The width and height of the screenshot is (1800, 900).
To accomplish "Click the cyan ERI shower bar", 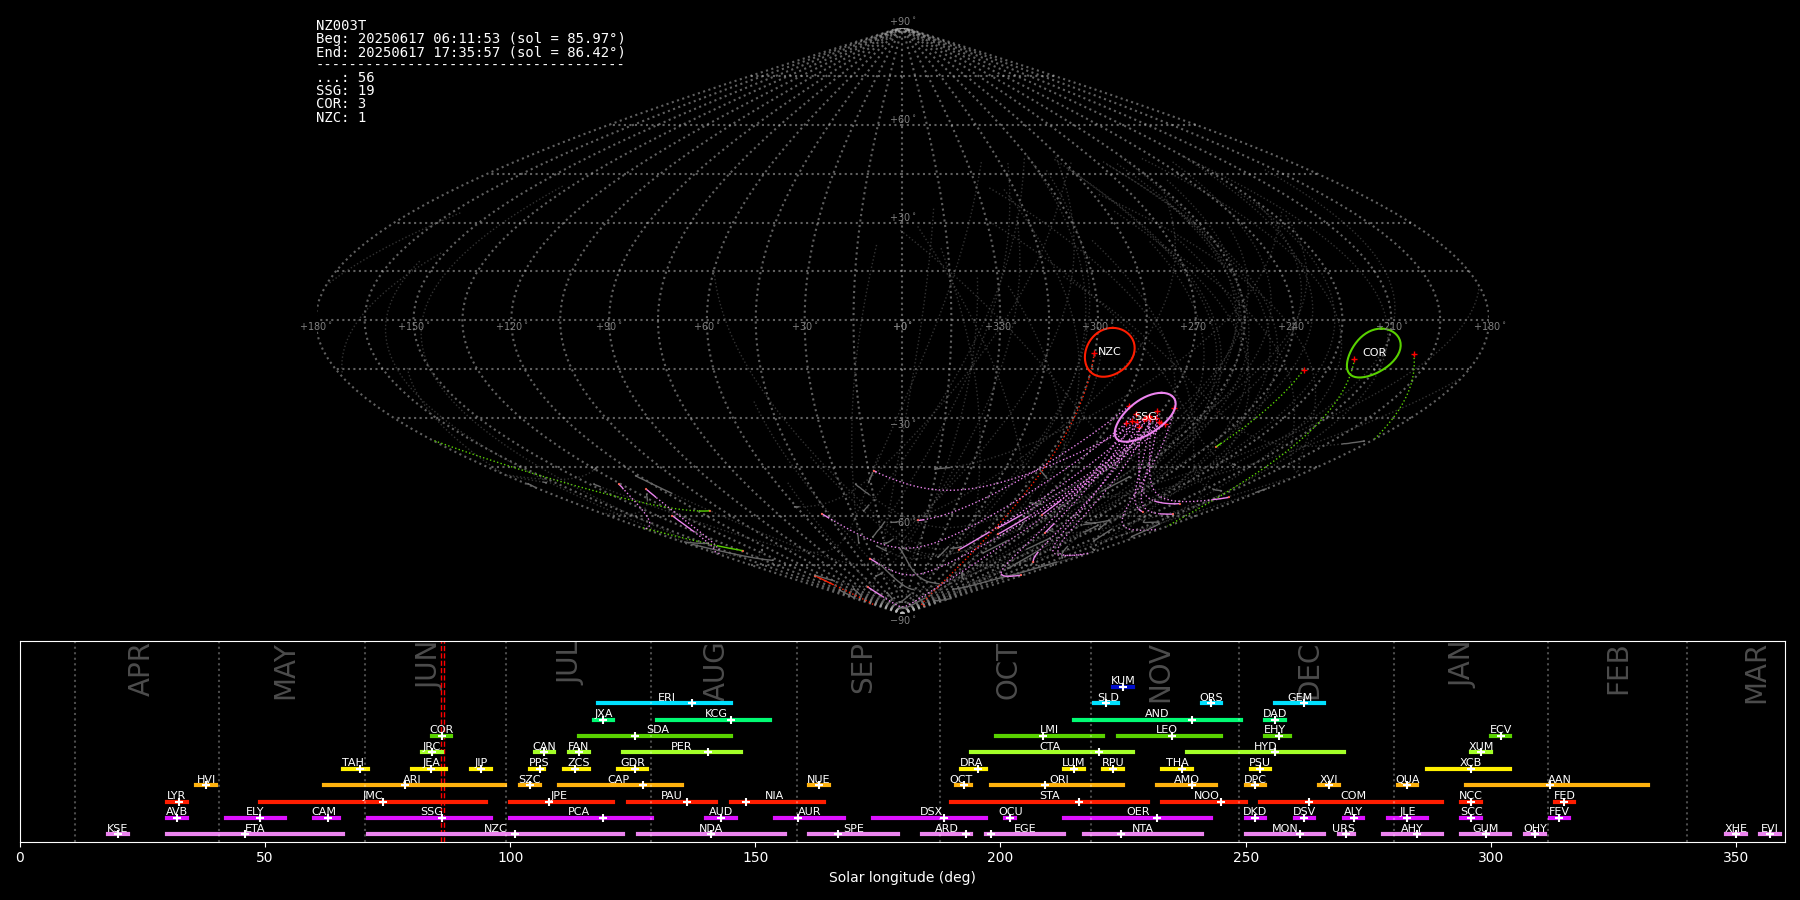I will (664, 703).
